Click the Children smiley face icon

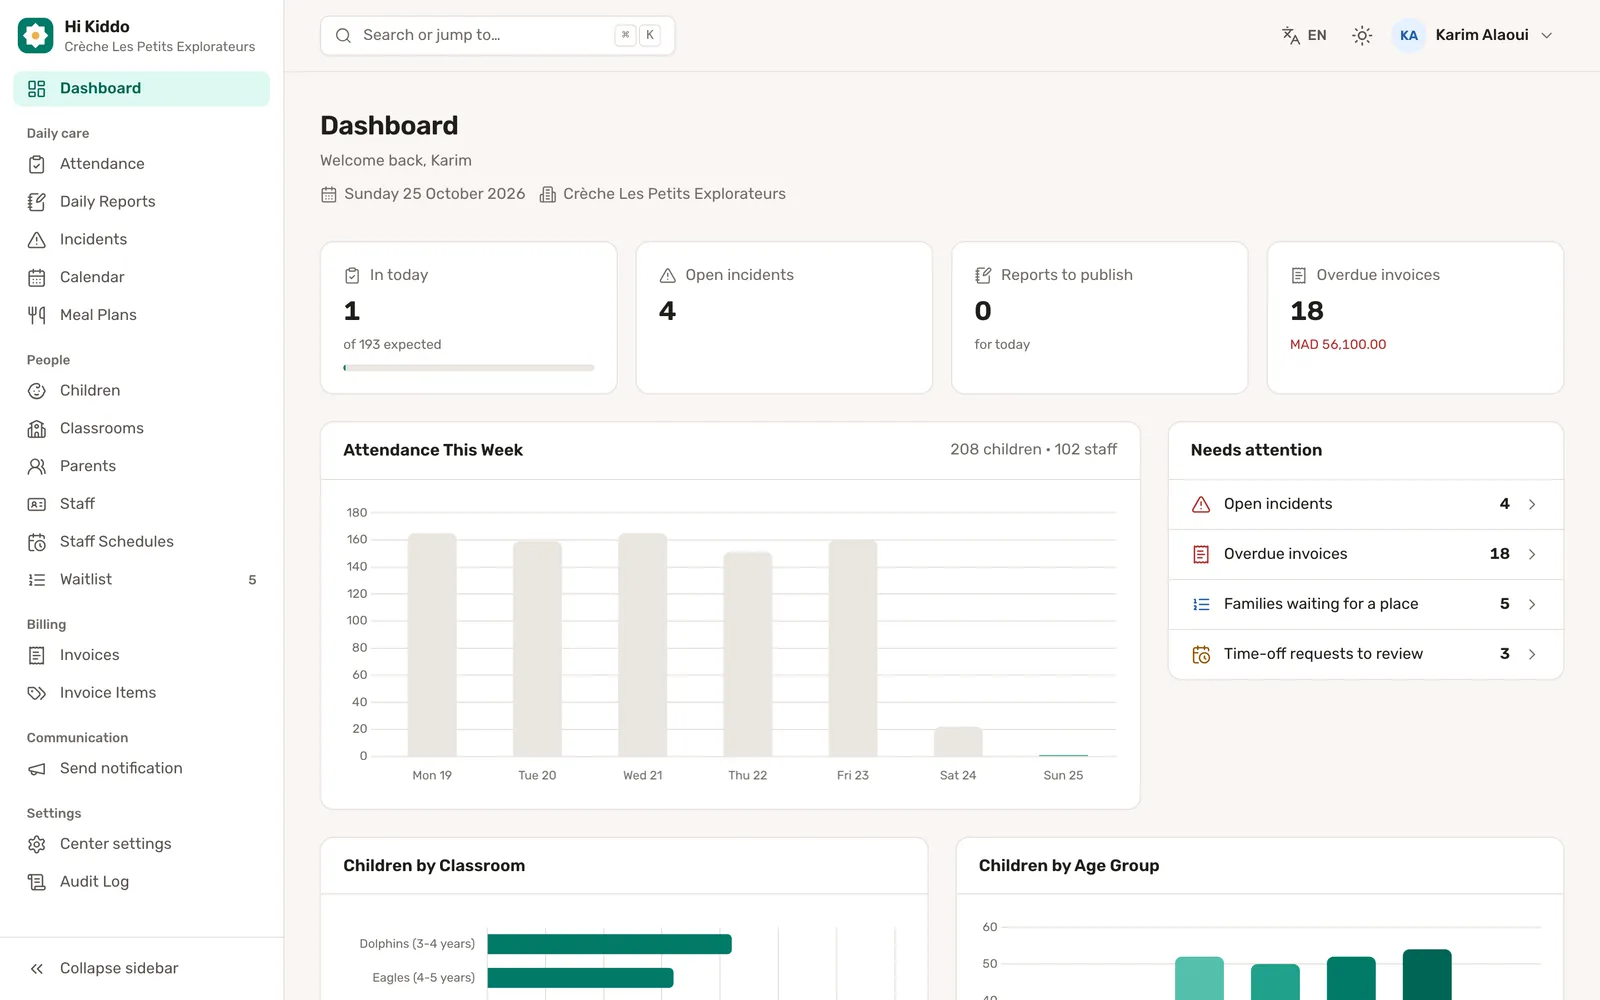37,391
